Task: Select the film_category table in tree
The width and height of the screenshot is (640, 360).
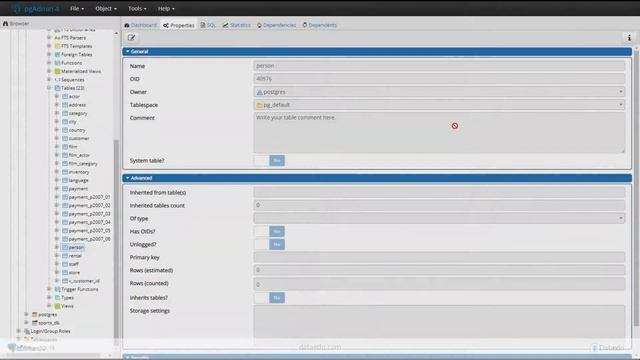Action: pyautogui.click(x=83, y=163)
